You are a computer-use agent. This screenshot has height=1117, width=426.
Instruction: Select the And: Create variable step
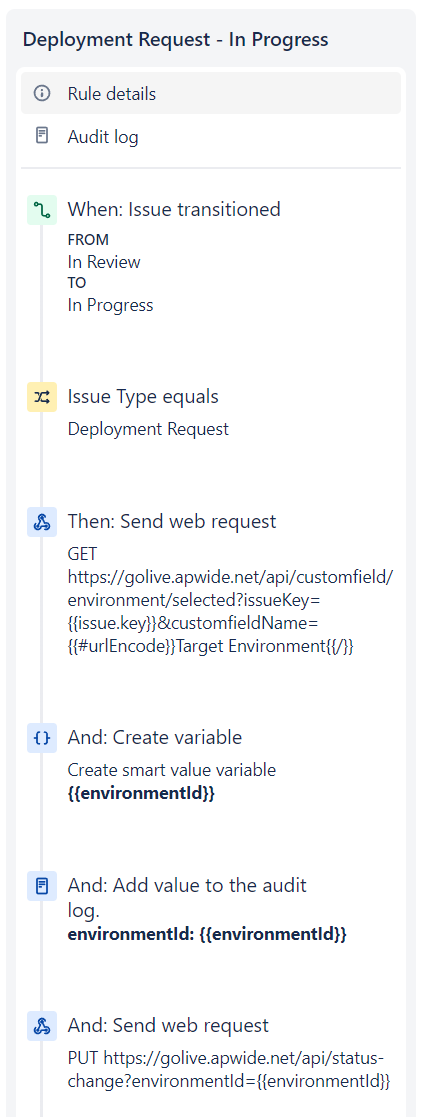coord(155,737)
